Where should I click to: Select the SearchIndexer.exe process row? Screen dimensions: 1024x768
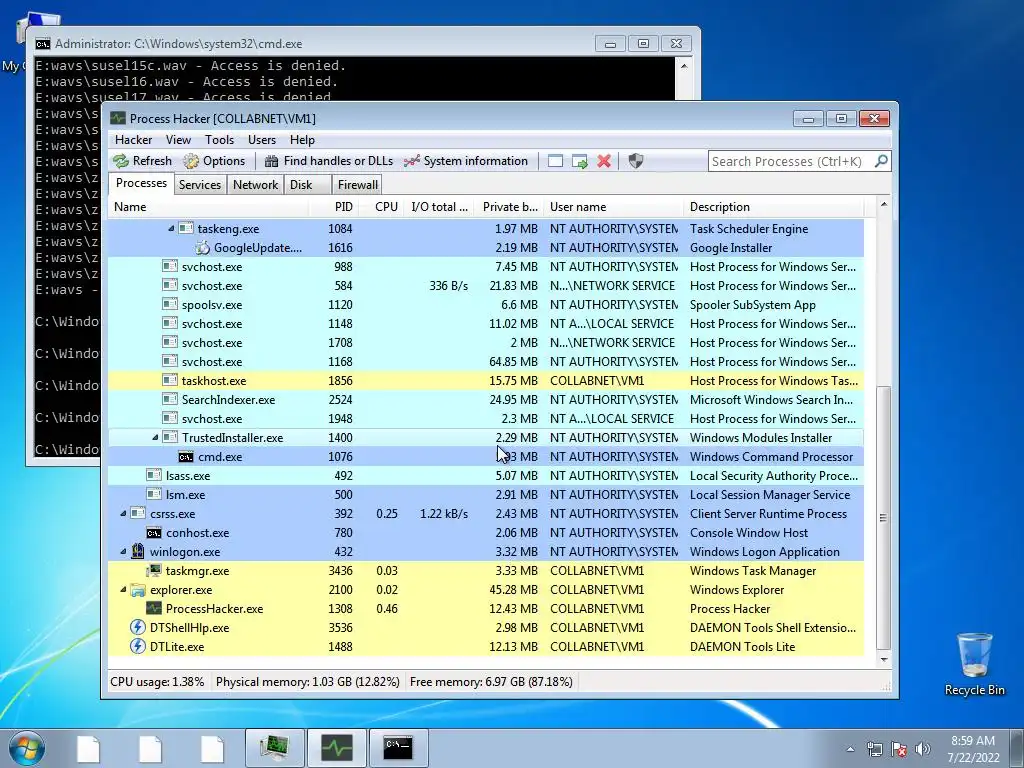pos(486,400)
